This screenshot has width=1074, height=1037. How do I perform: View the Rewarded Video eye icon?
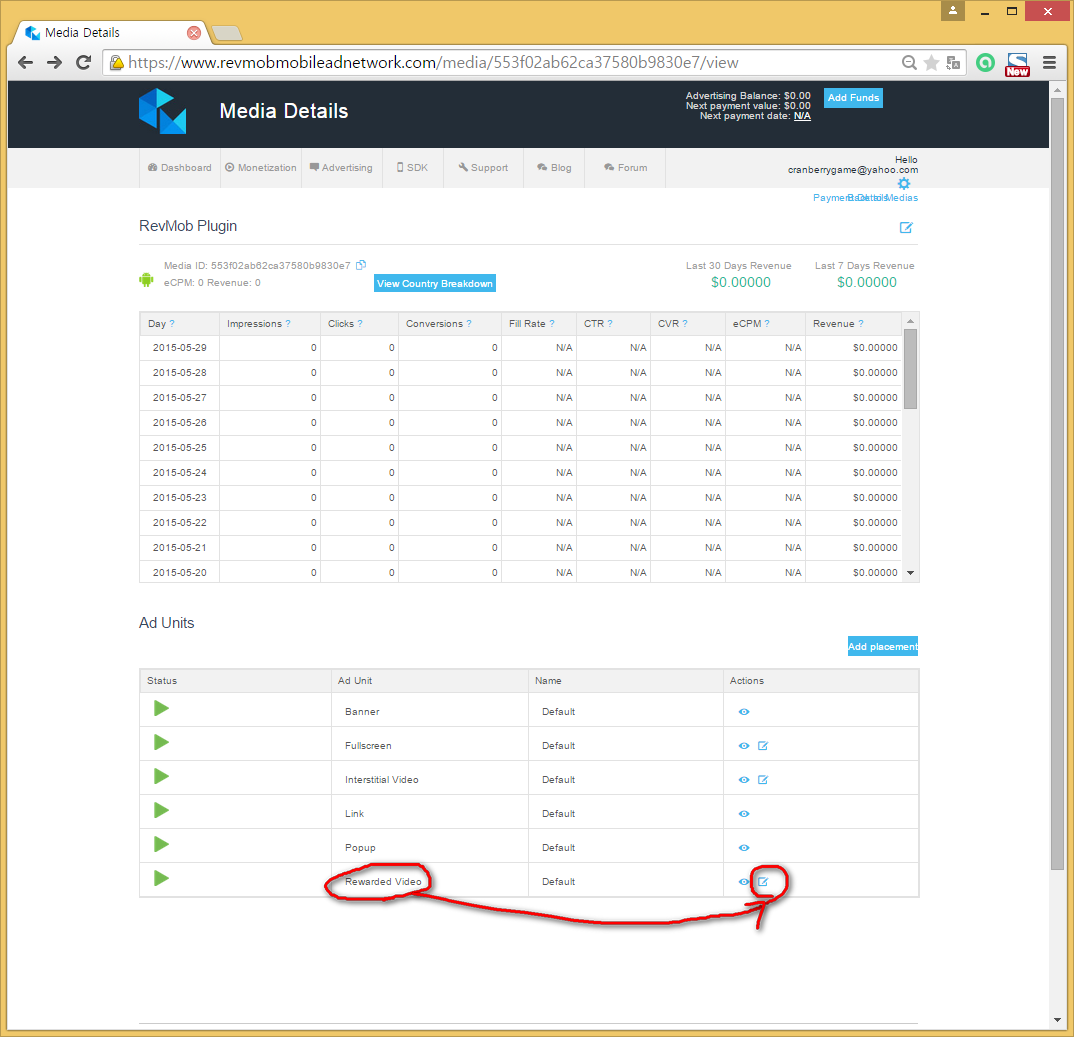coord(744,882)
